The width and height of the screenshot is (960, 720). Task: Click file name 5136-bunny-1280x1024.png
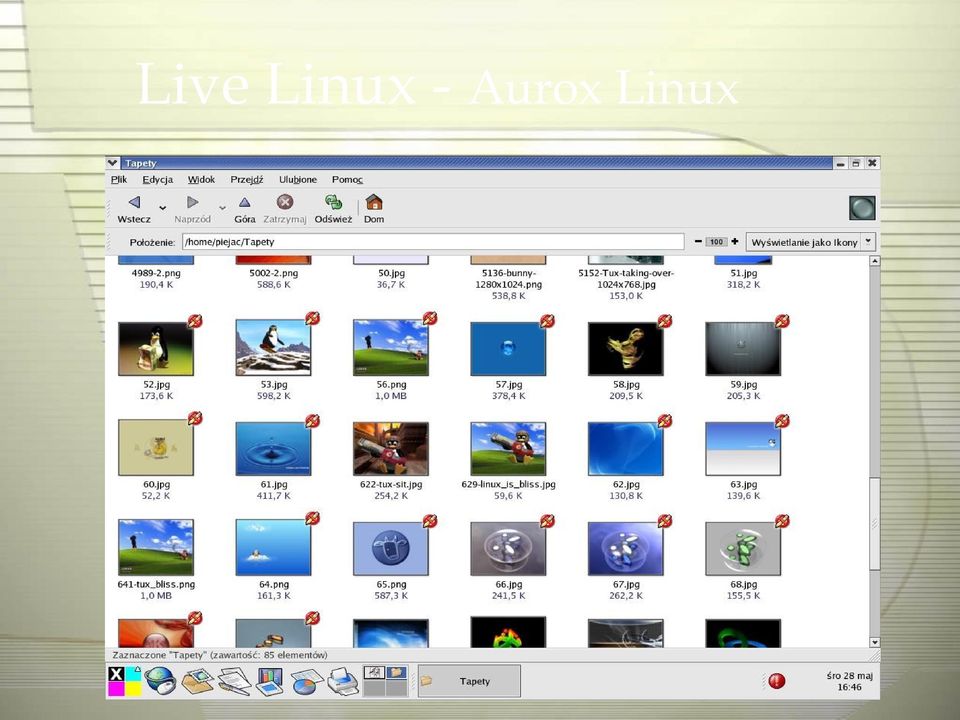click(x=508, y=279)
